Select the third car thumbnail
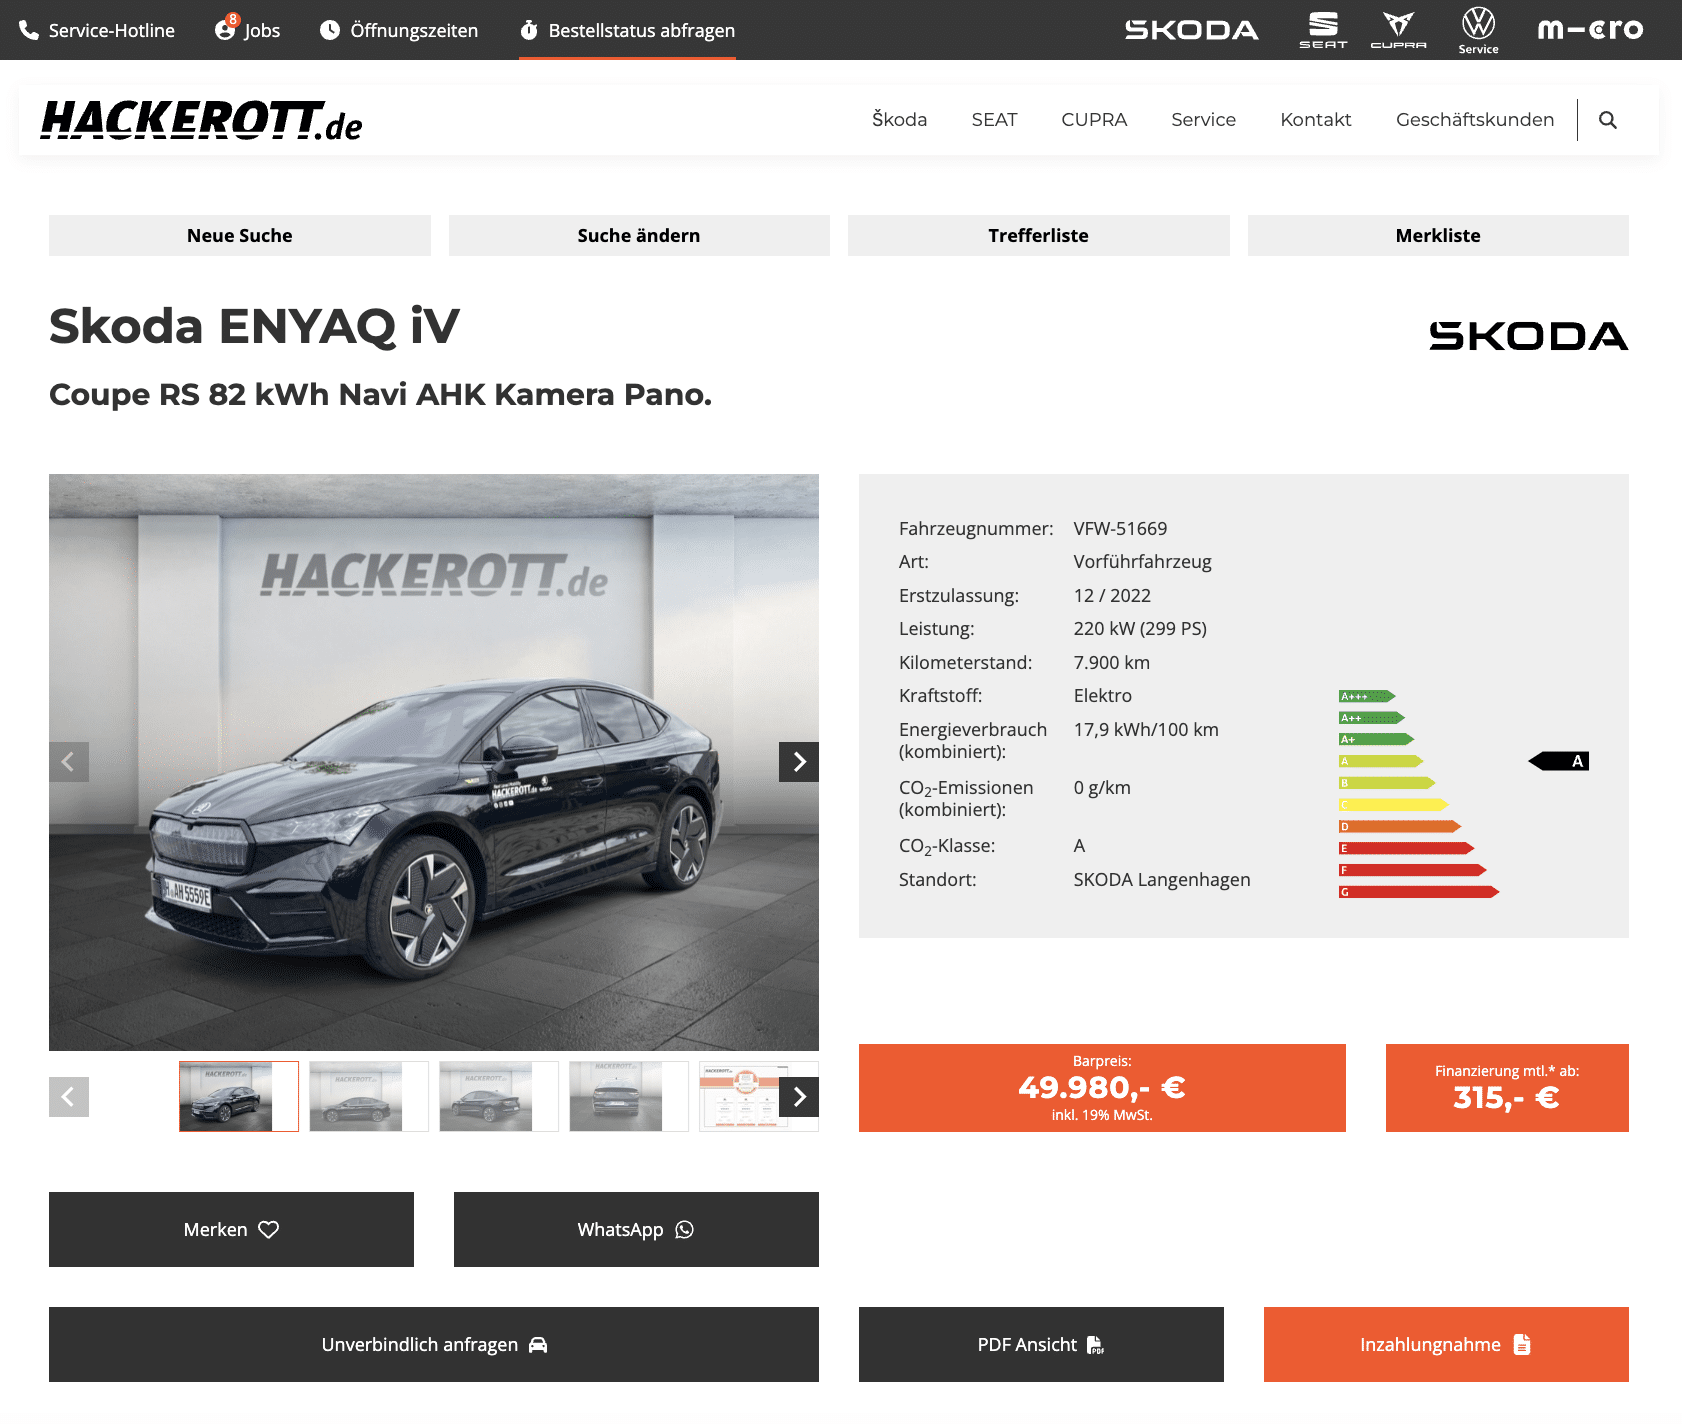This screenshot has height=1424, width=1682. point(498,1096)
